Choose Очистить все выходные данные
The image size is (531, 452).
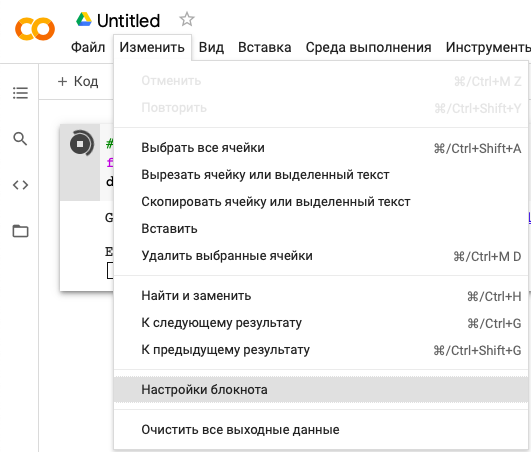coord(321,430)
